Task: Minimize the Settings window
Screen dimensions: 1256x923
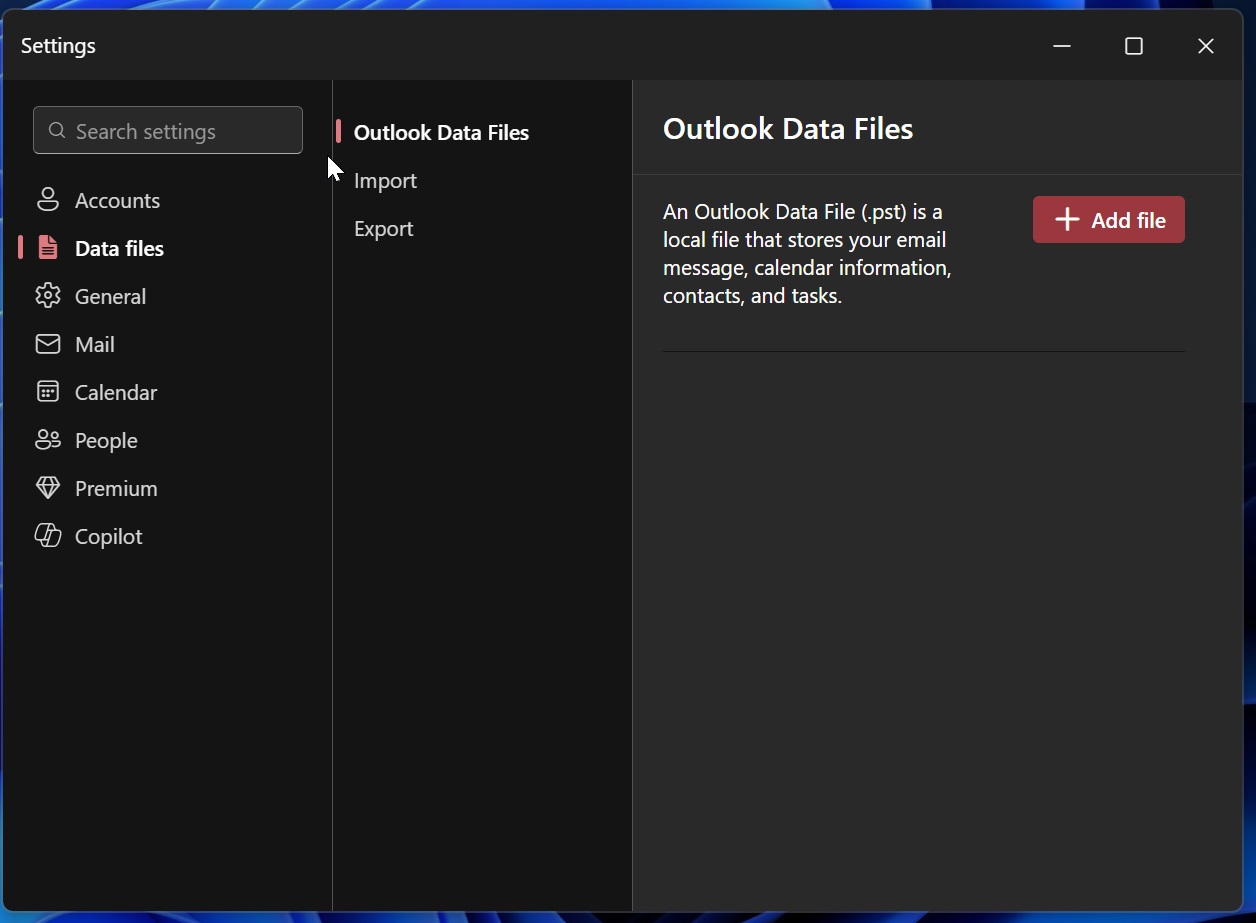Action: [1062, 46]
